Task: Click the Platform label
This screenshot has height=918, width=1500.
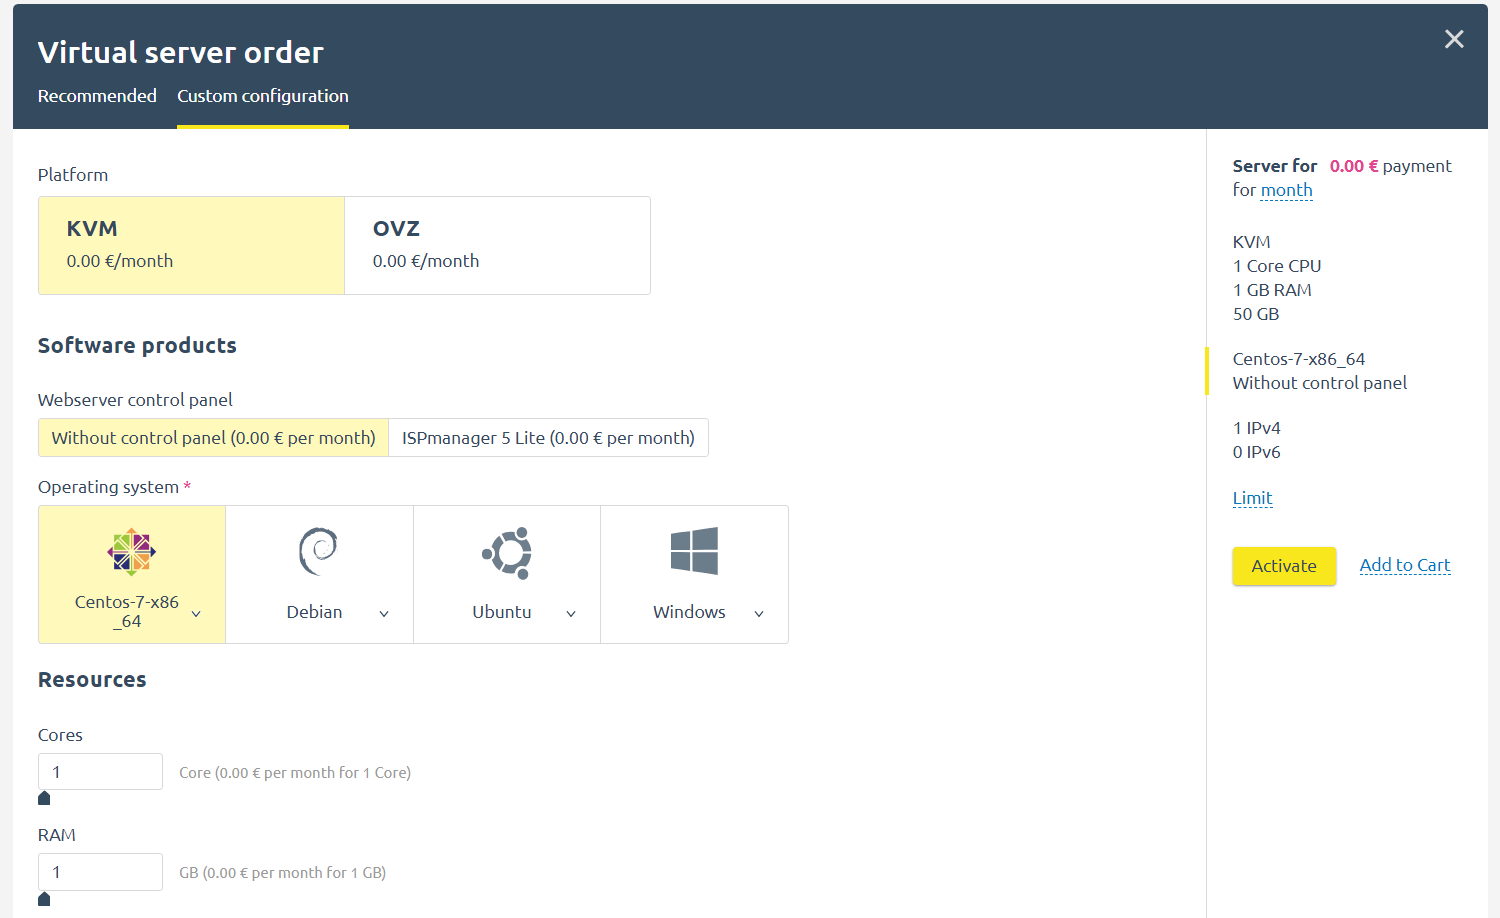Action: click(x=73, y=175)
